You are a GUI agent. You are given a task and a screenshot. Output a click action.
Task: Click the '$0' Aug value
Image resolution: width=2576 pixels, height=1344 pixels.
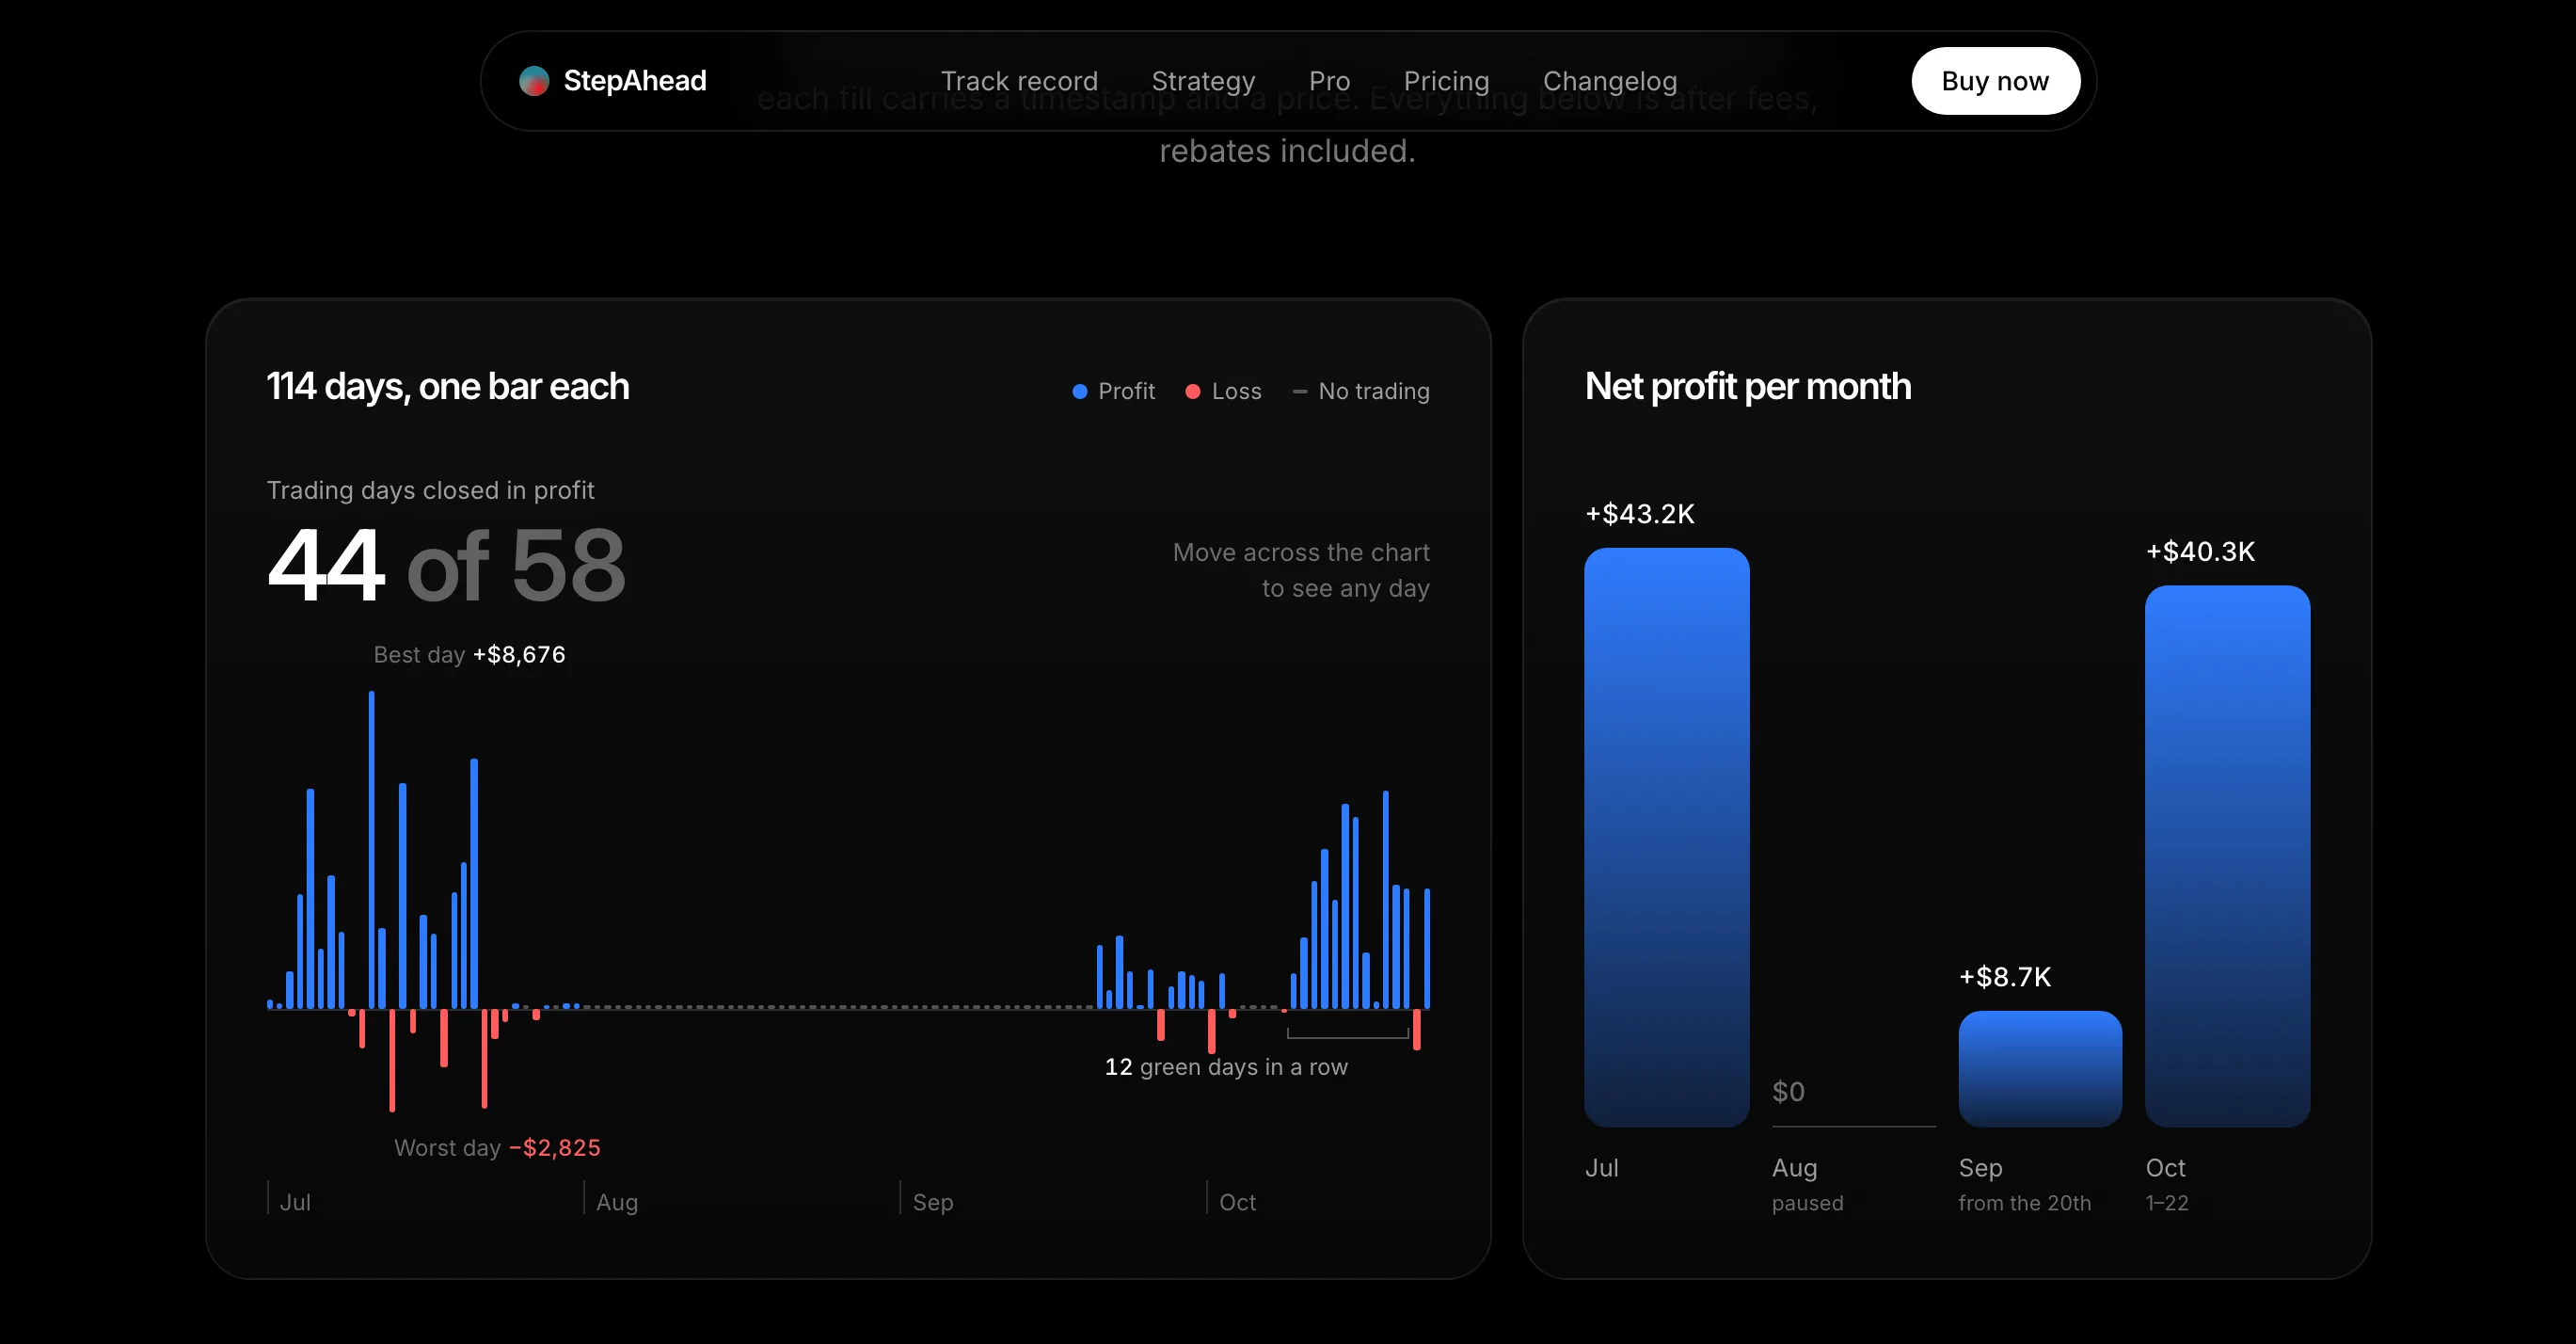(1788, 1092)
